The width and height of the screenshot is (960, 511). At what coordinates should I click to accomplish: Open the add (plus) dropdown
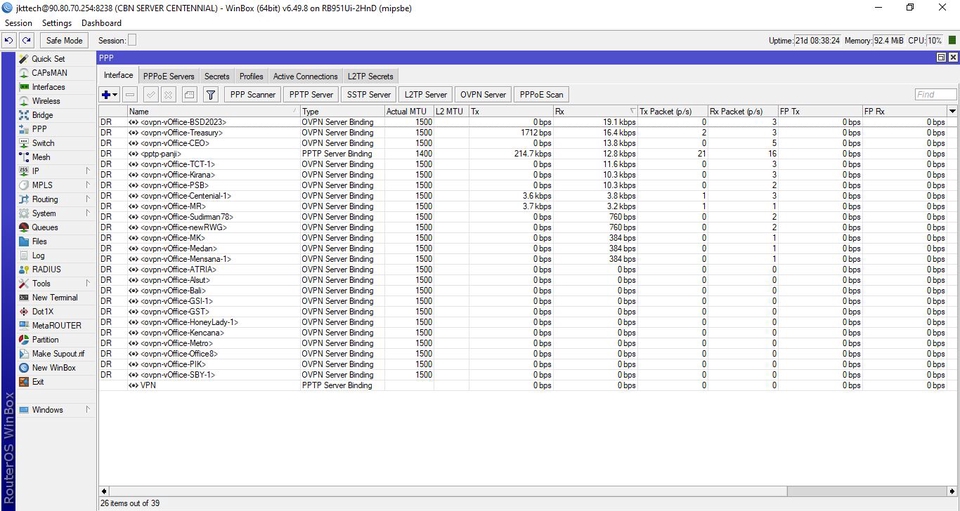click(110, 95)
